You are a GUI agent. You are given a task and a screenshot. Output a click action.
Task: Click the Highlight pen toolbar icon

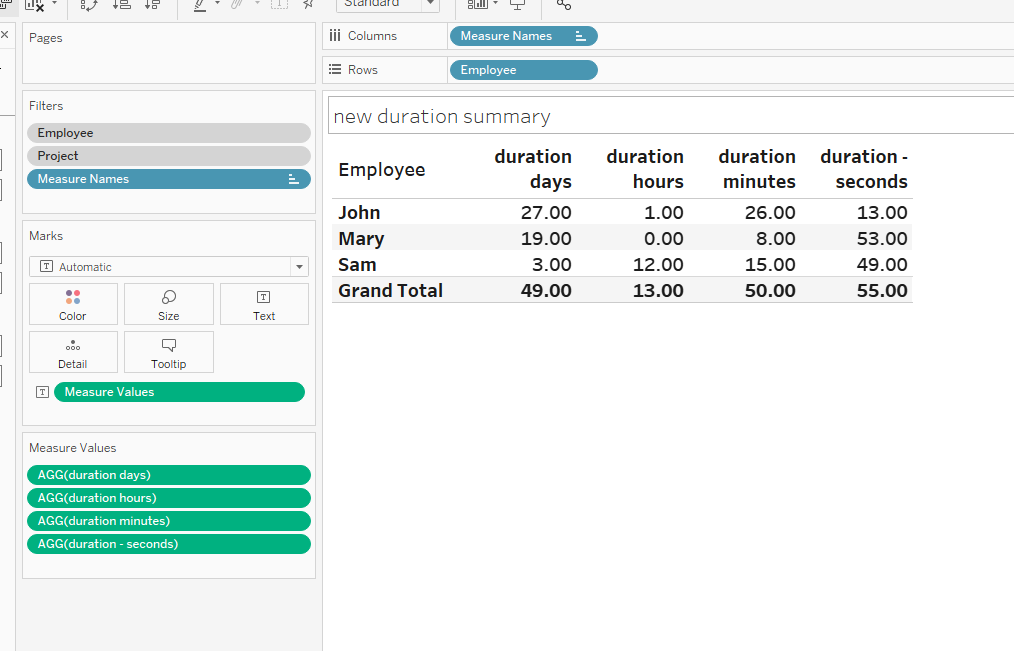pyautogui.click(x=200, y=5)
